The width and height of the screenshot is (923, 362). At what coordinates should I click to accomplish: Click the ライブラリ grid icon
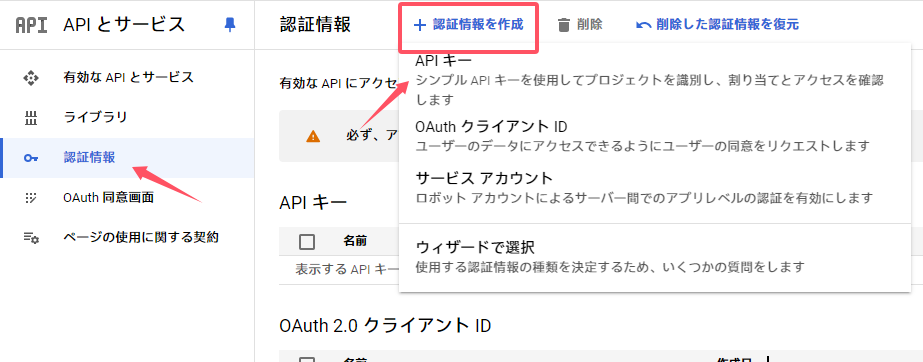[31, 118]
